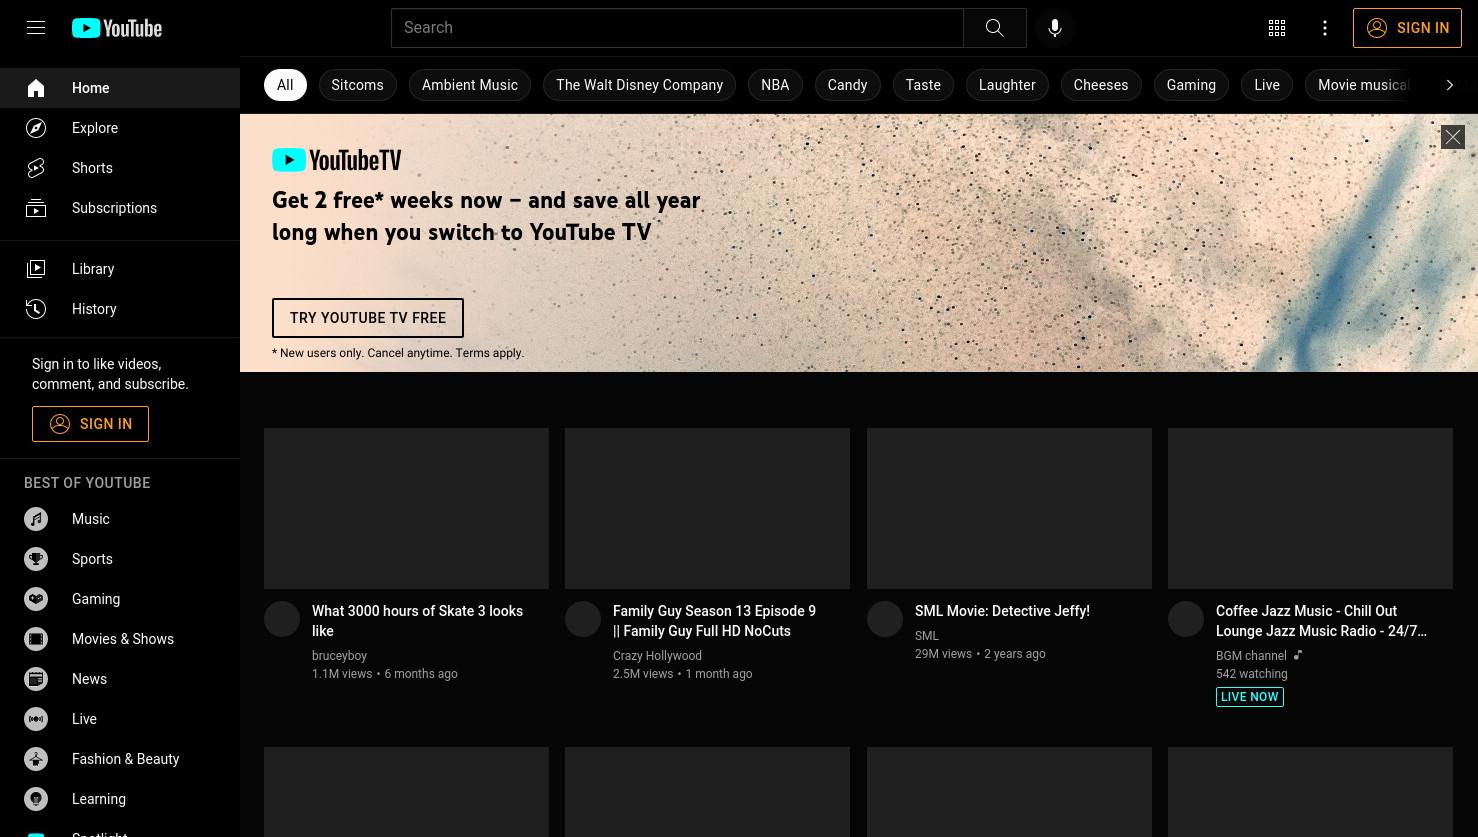Open 'What 3000 hours of Skate 3' title

(x=417, y=621)
